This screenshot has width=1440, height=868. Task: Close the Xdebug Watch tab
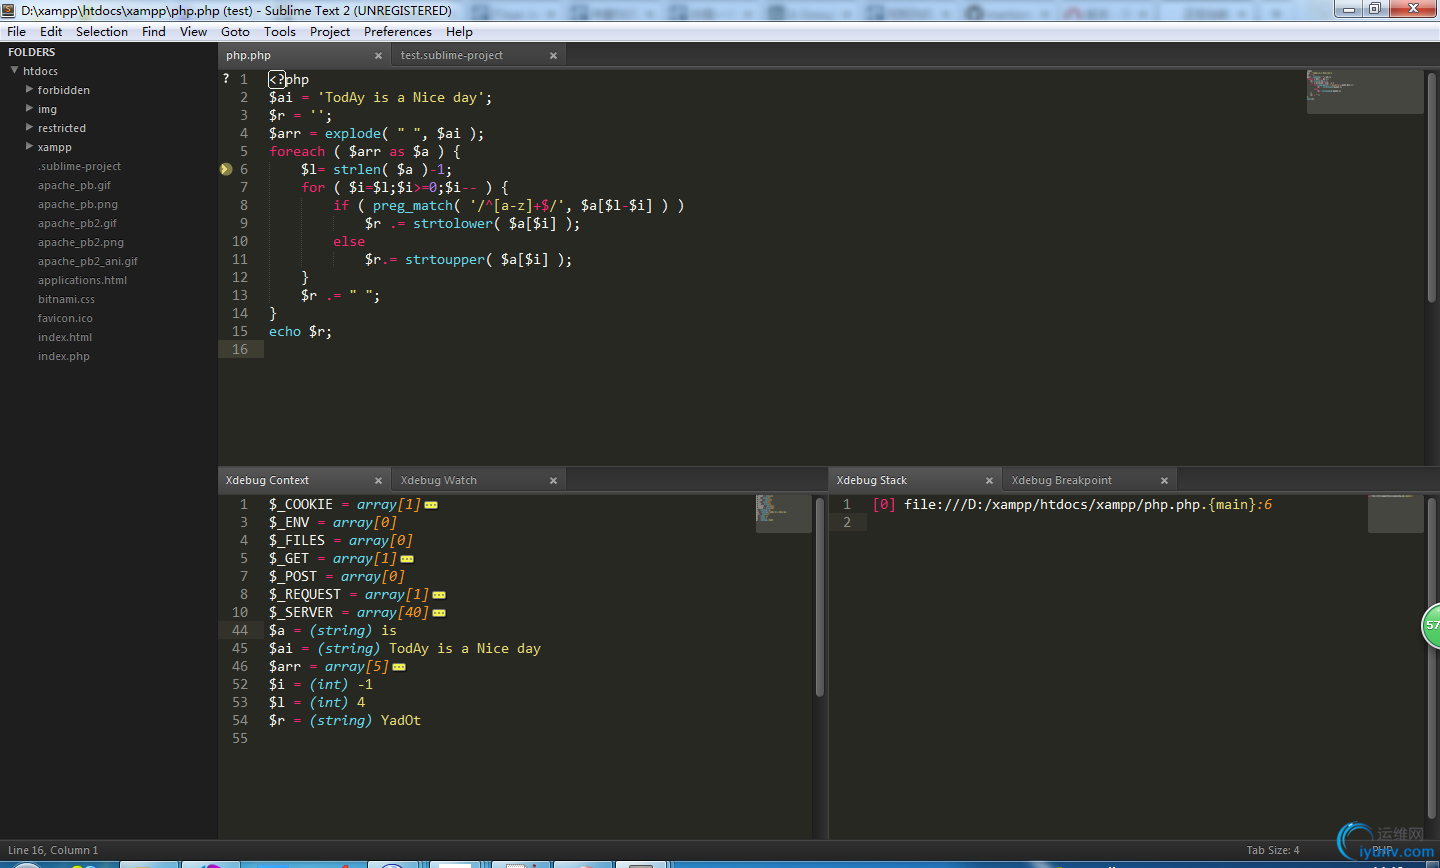click(x=553, y=481)
